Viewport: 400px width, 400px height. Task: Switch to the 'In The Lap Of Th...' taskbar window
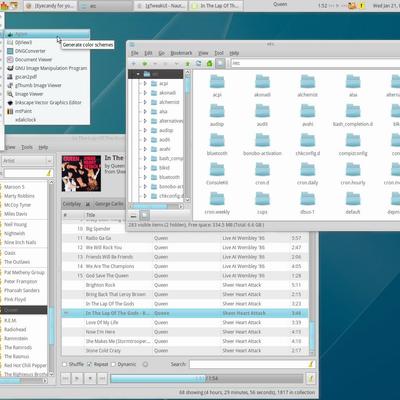[x=216, y=6]
